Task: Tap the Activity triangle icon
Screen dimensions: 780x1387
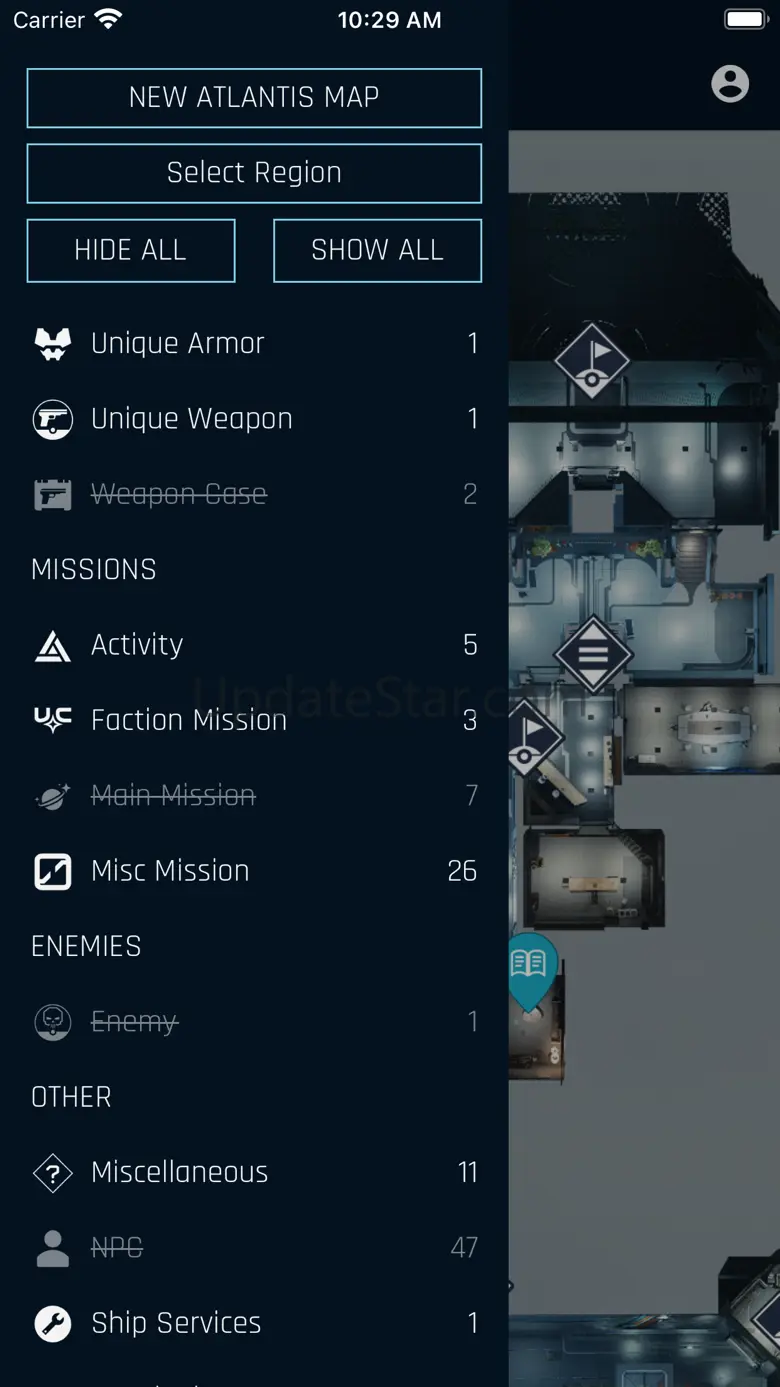Action: pos(53,646)
